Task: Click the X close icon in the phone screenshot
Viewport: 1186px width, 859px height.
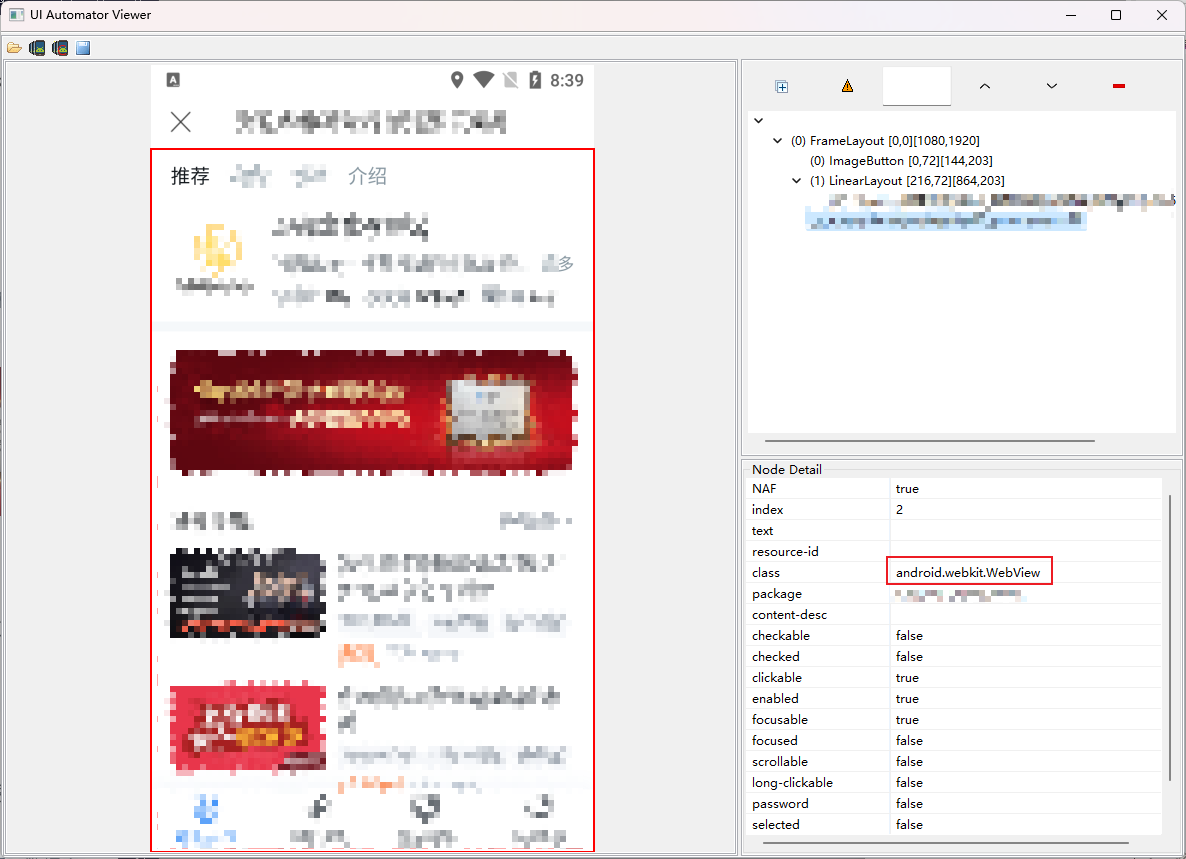Action: pos(181,122)
